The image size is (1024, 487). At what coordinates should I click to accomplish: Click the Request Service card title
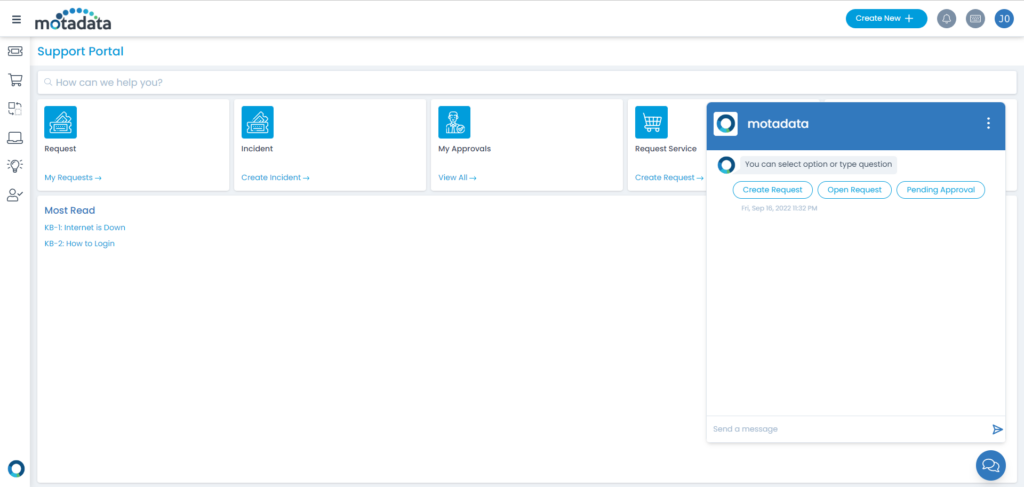pos(666,149)
